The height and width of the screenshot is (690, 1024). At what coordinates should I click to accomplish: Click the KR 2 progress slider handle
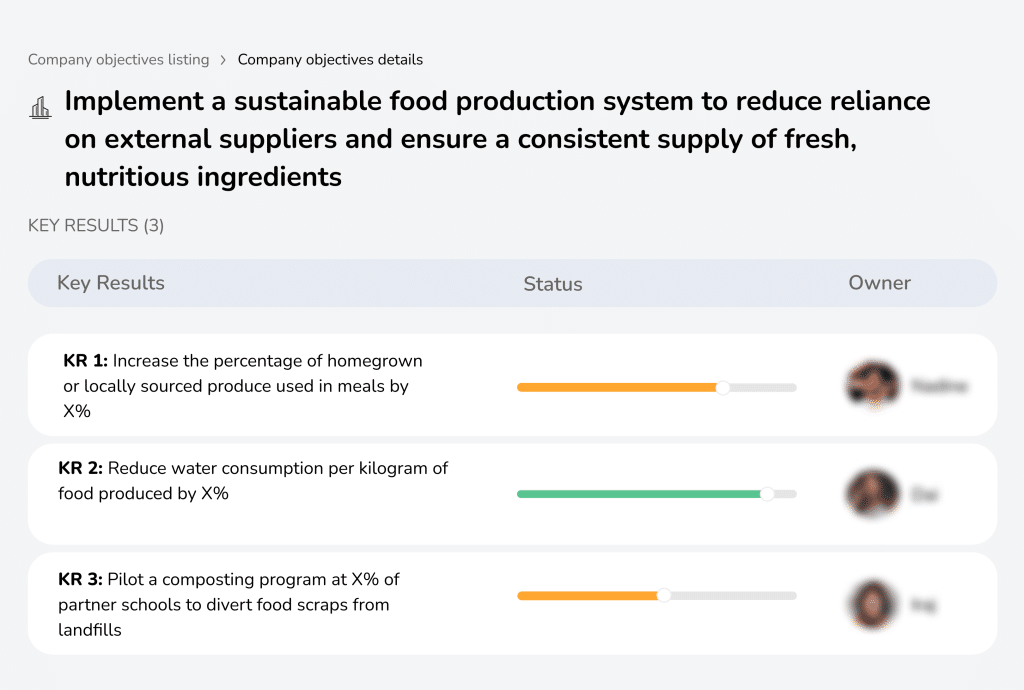click(x=768, y=493)
